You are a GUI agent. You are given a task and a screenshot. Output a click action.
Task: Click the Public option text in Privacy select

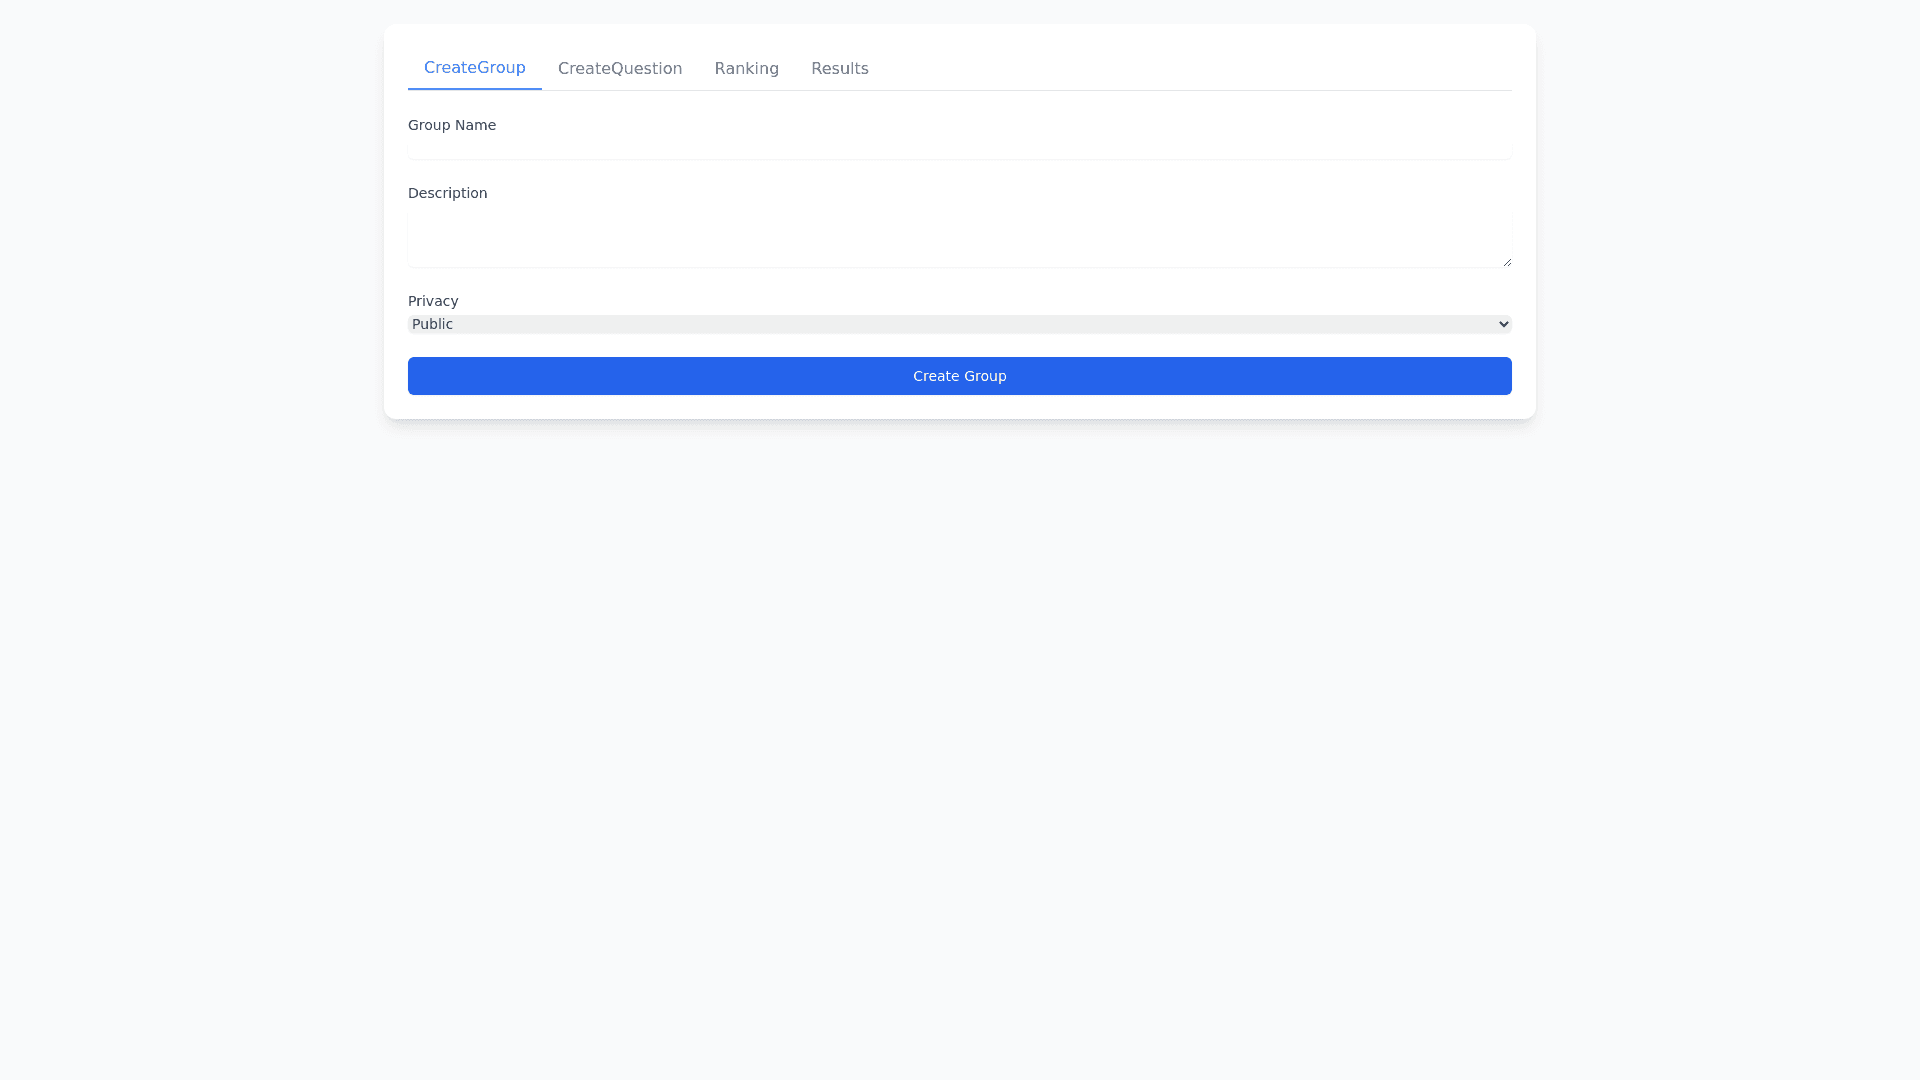pyautogui.click(x=432, y=324)
